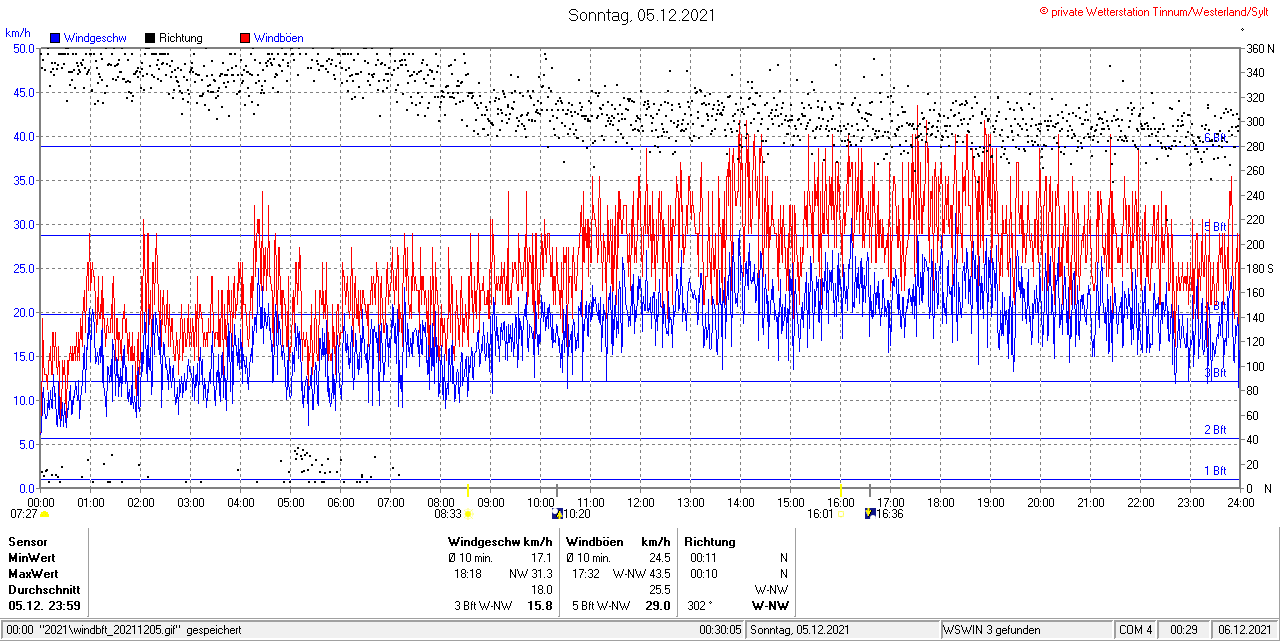The height and width of the screenshot is (641, 1280).
Task: Click the km/h axis unit label
Action: [x=18, y=32]
